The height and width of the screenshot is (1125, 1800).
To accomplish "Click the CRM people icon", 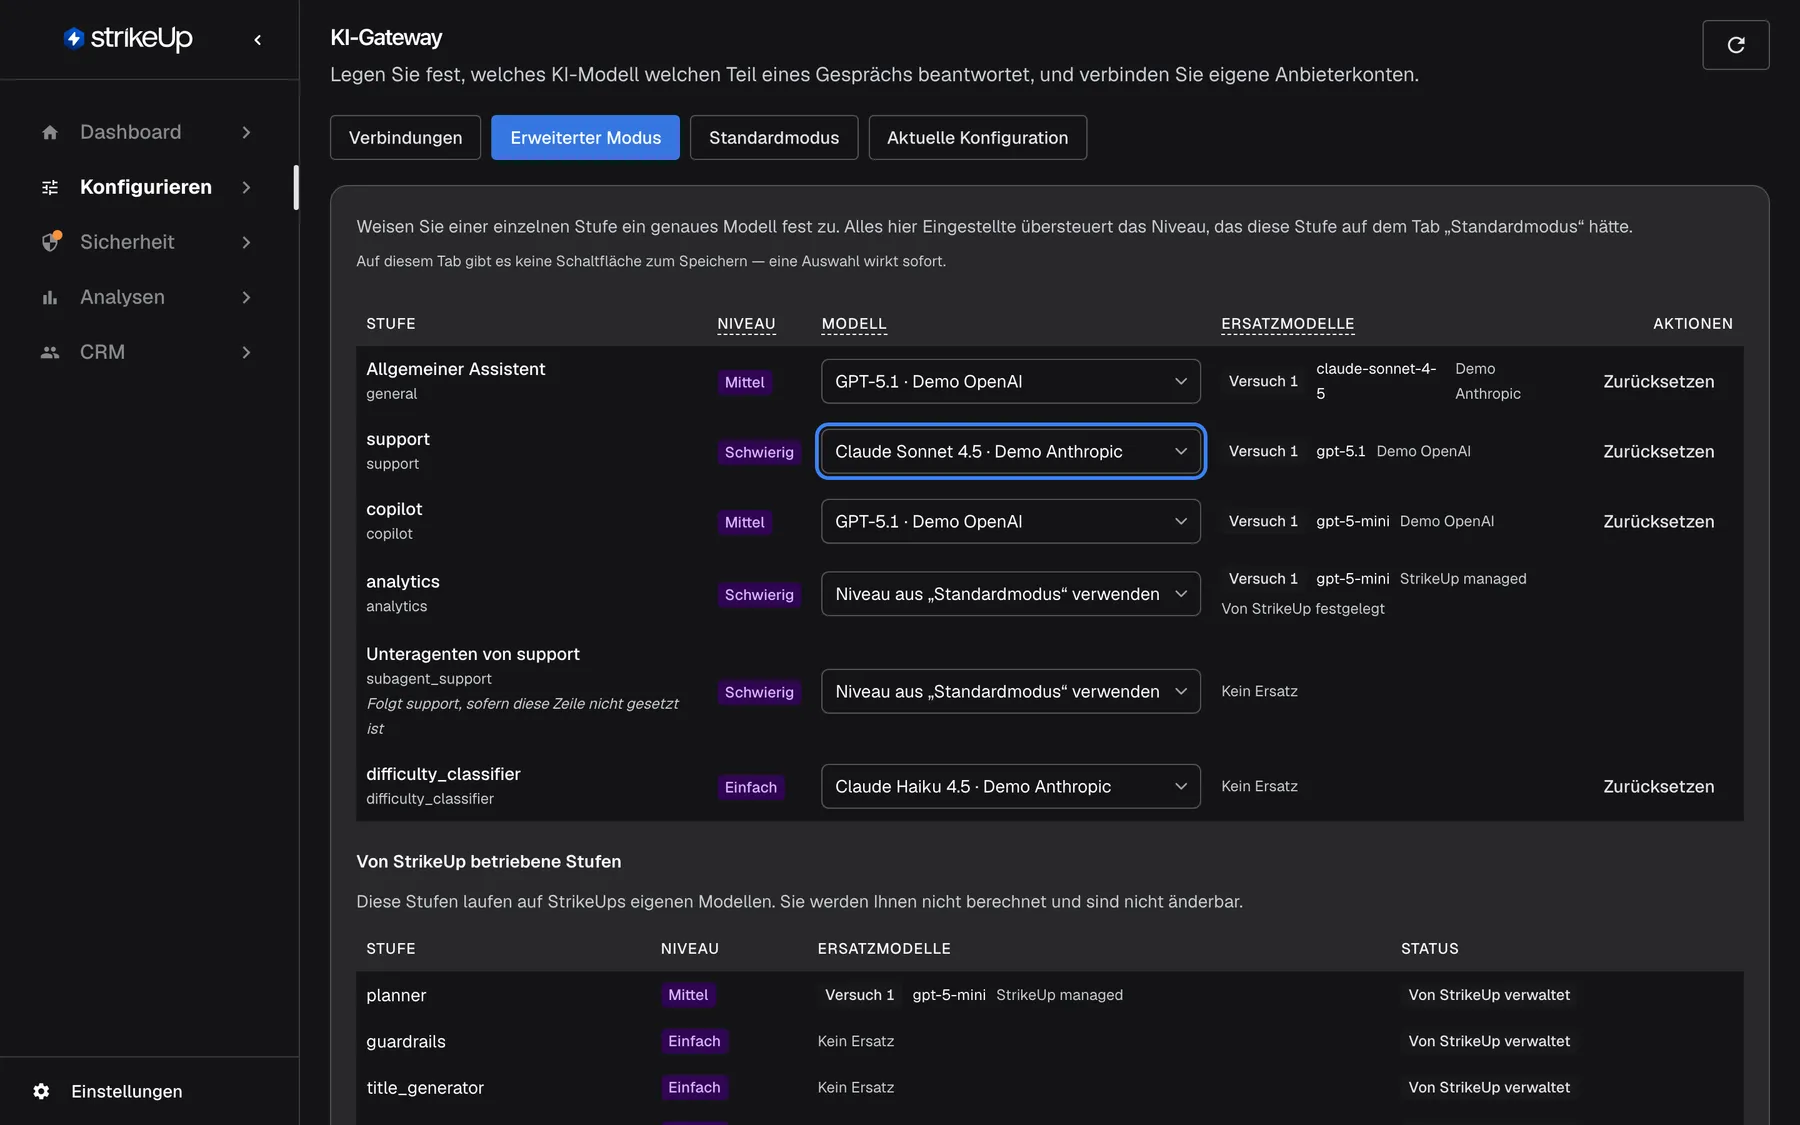I will (x=50, y=352).
